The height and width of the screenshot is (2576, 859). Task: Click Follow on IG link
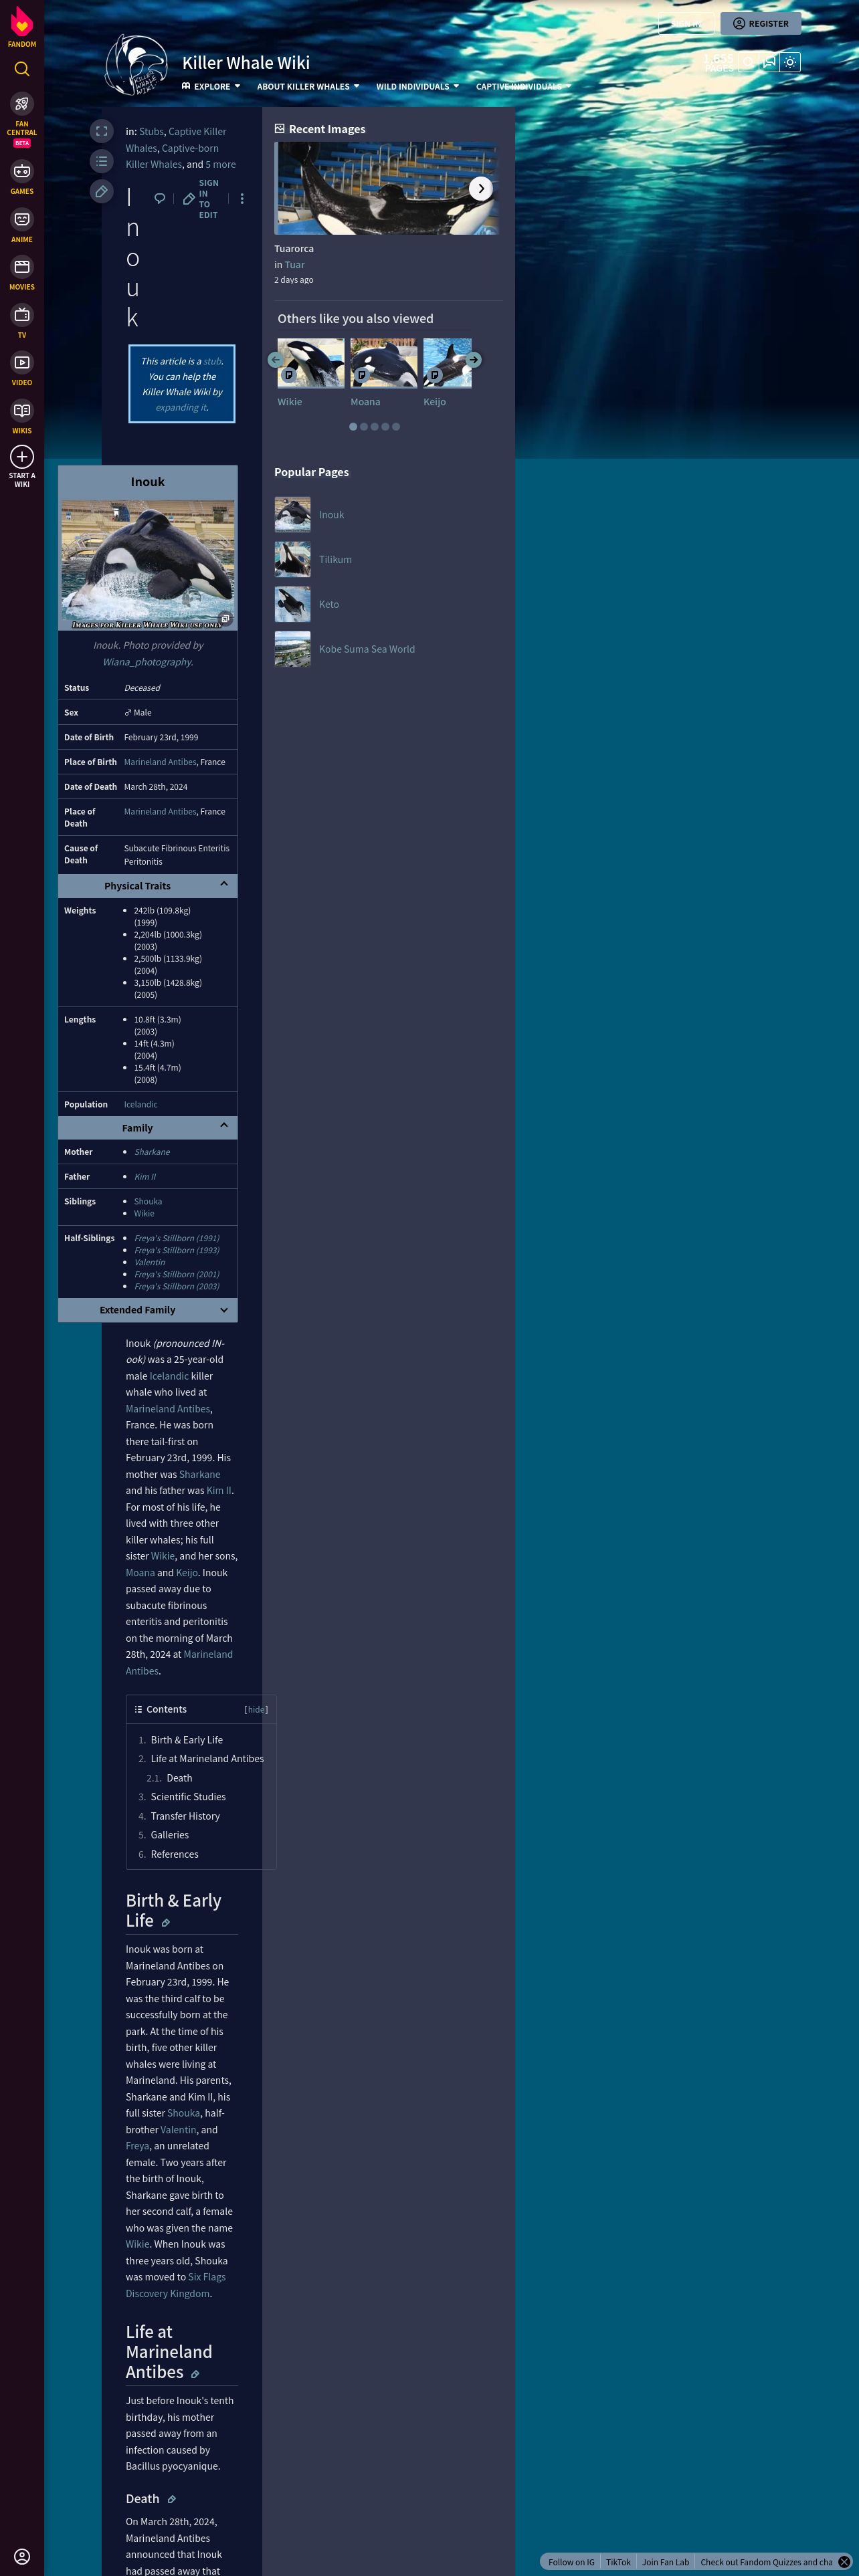pyautogui.click(x=571, y=2562)
